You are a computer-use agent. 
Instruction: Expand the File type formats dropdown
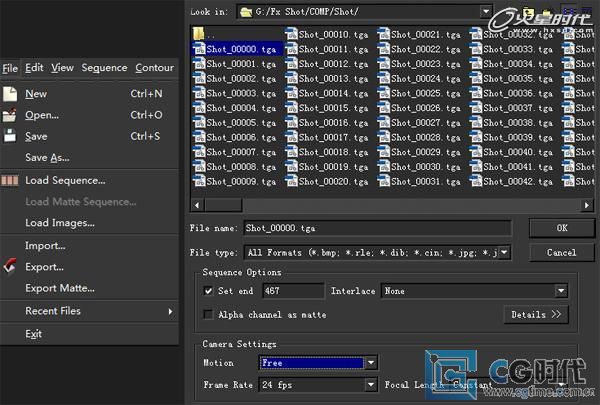tap(504, 252)
